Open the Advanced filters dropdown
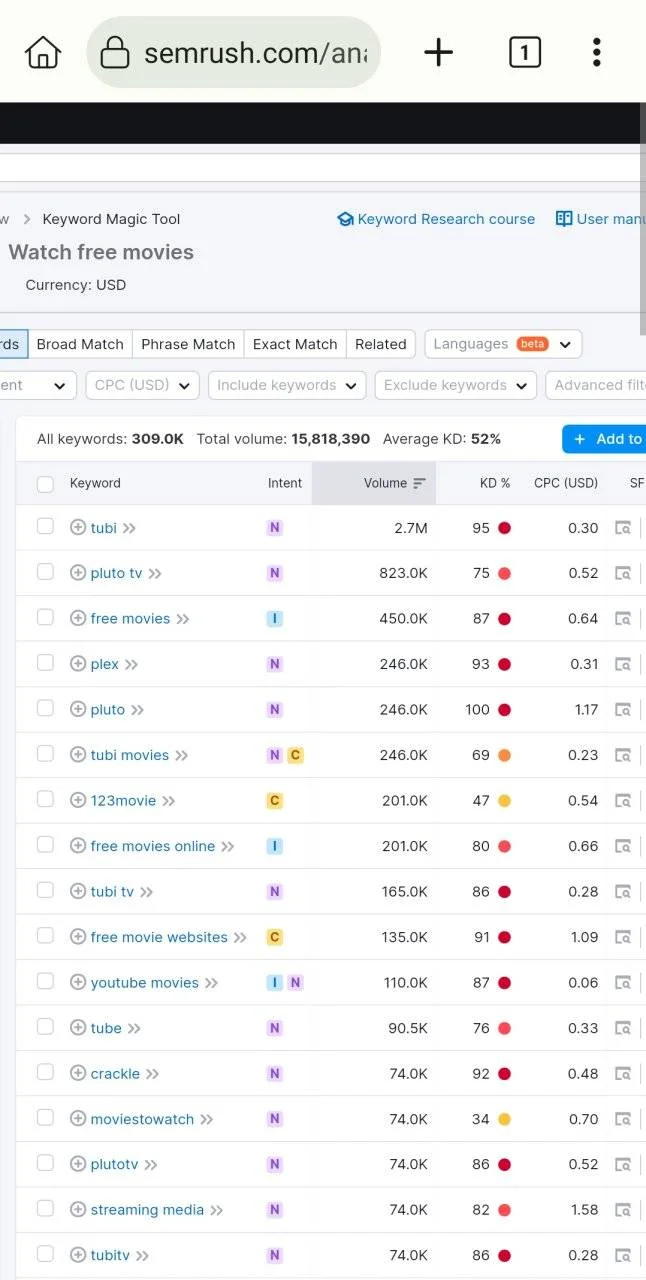The height and width of the screenshot is (1280, 646). (596, 385)
